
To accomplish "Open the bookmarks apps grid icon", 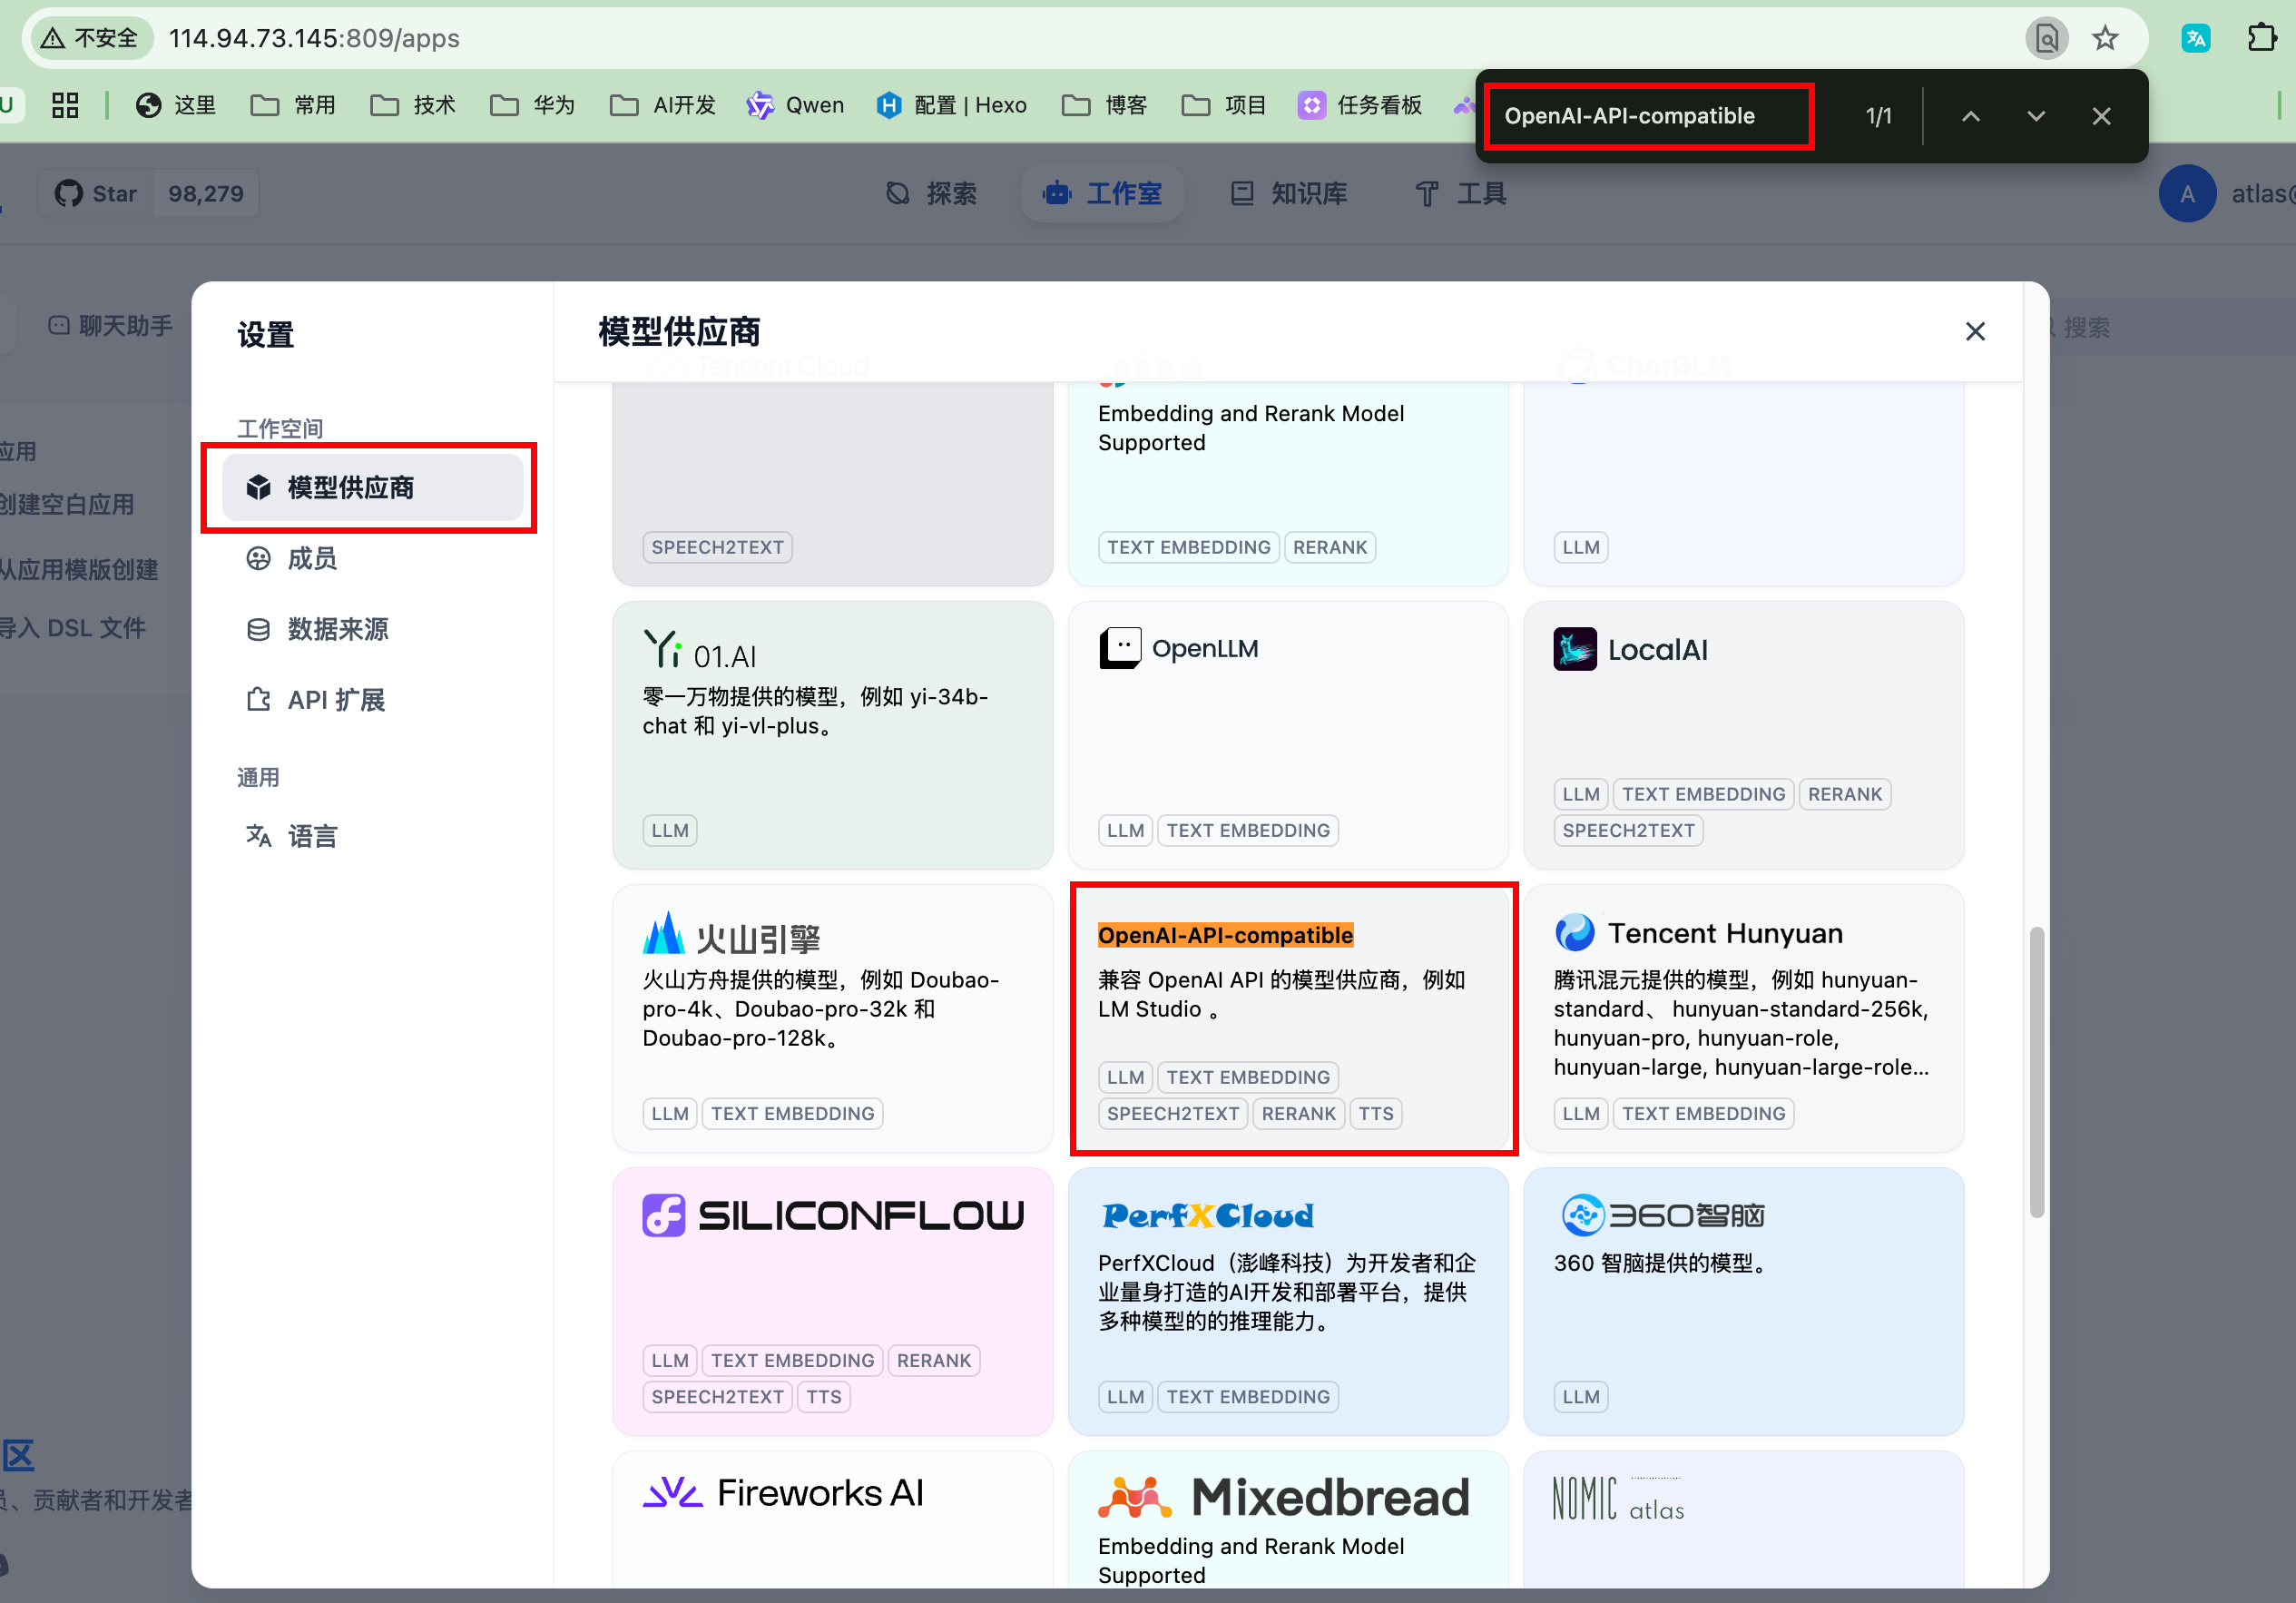I will (65, 105).
